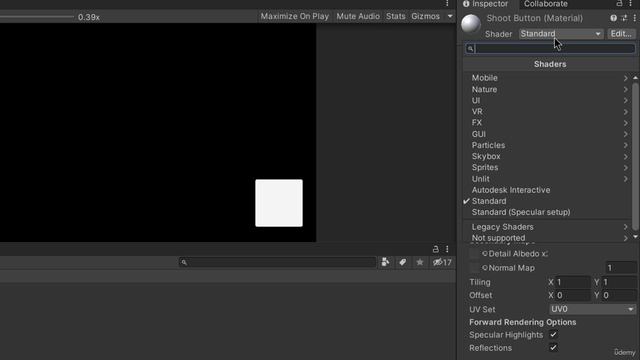Open the Game view options menu

(x=447, y=4)
